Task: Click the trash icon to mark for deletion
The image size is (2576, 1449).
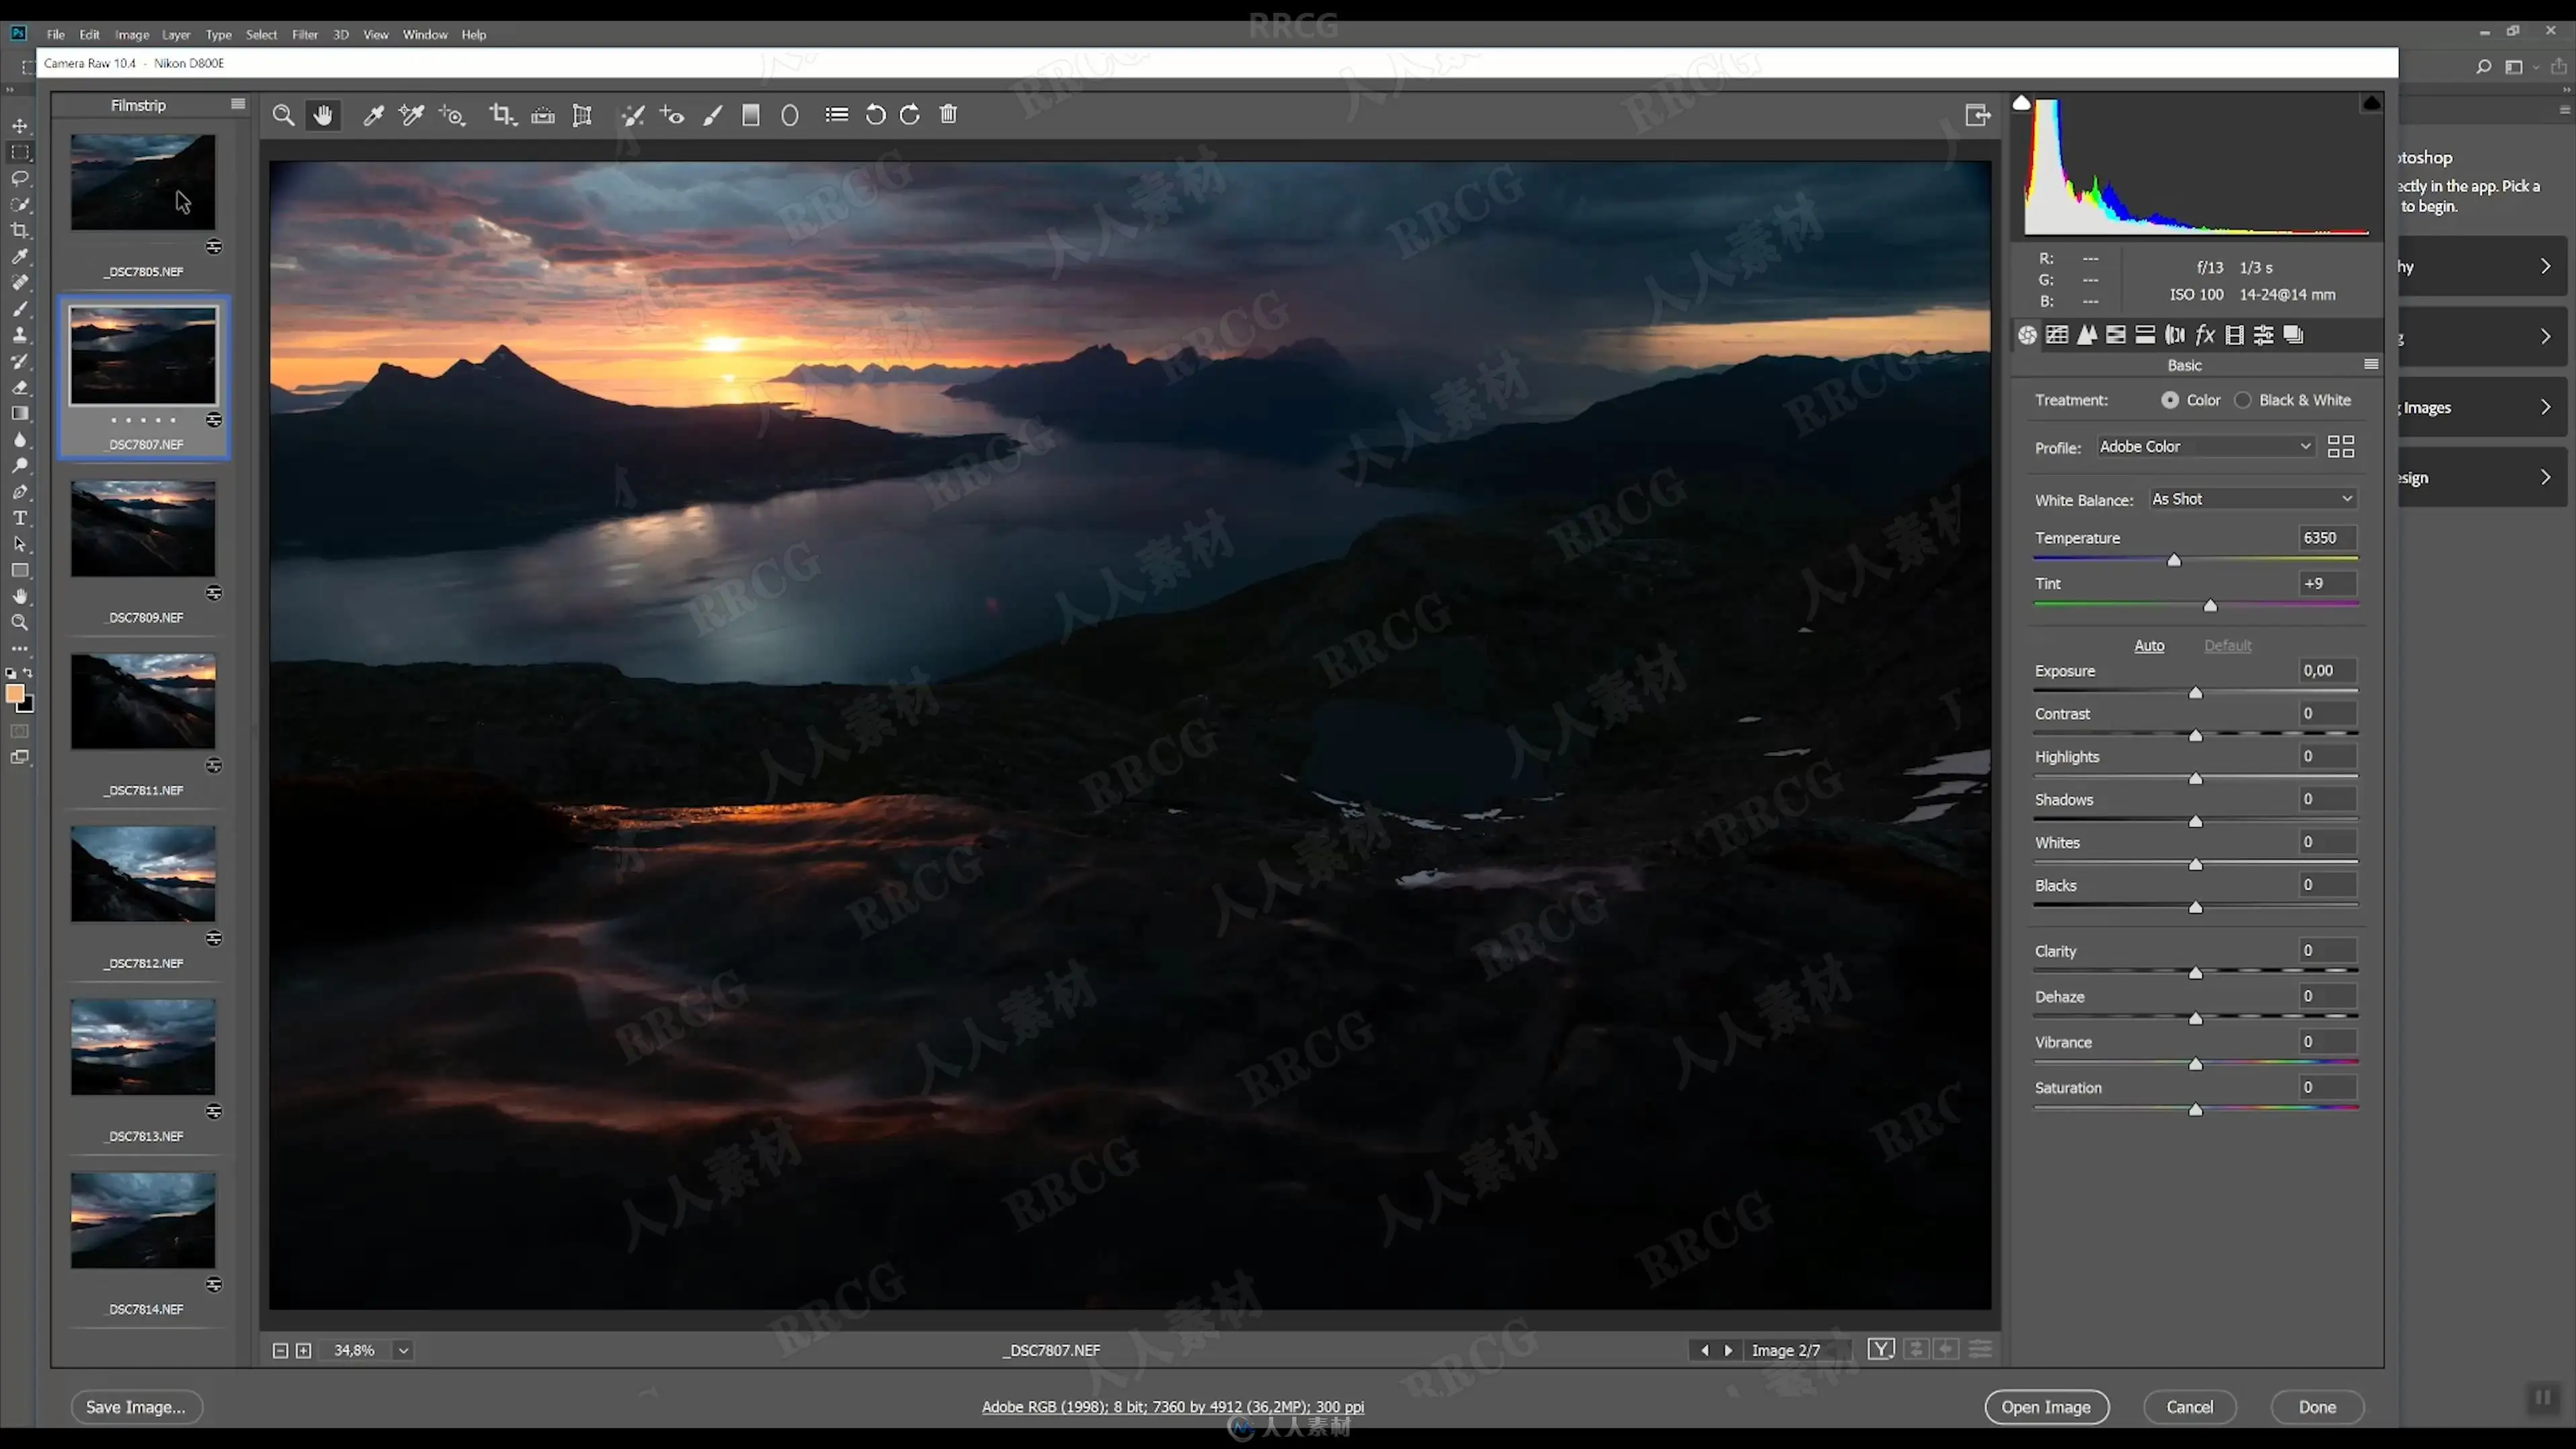Action: pyautogui.click(x=949, y=115)
